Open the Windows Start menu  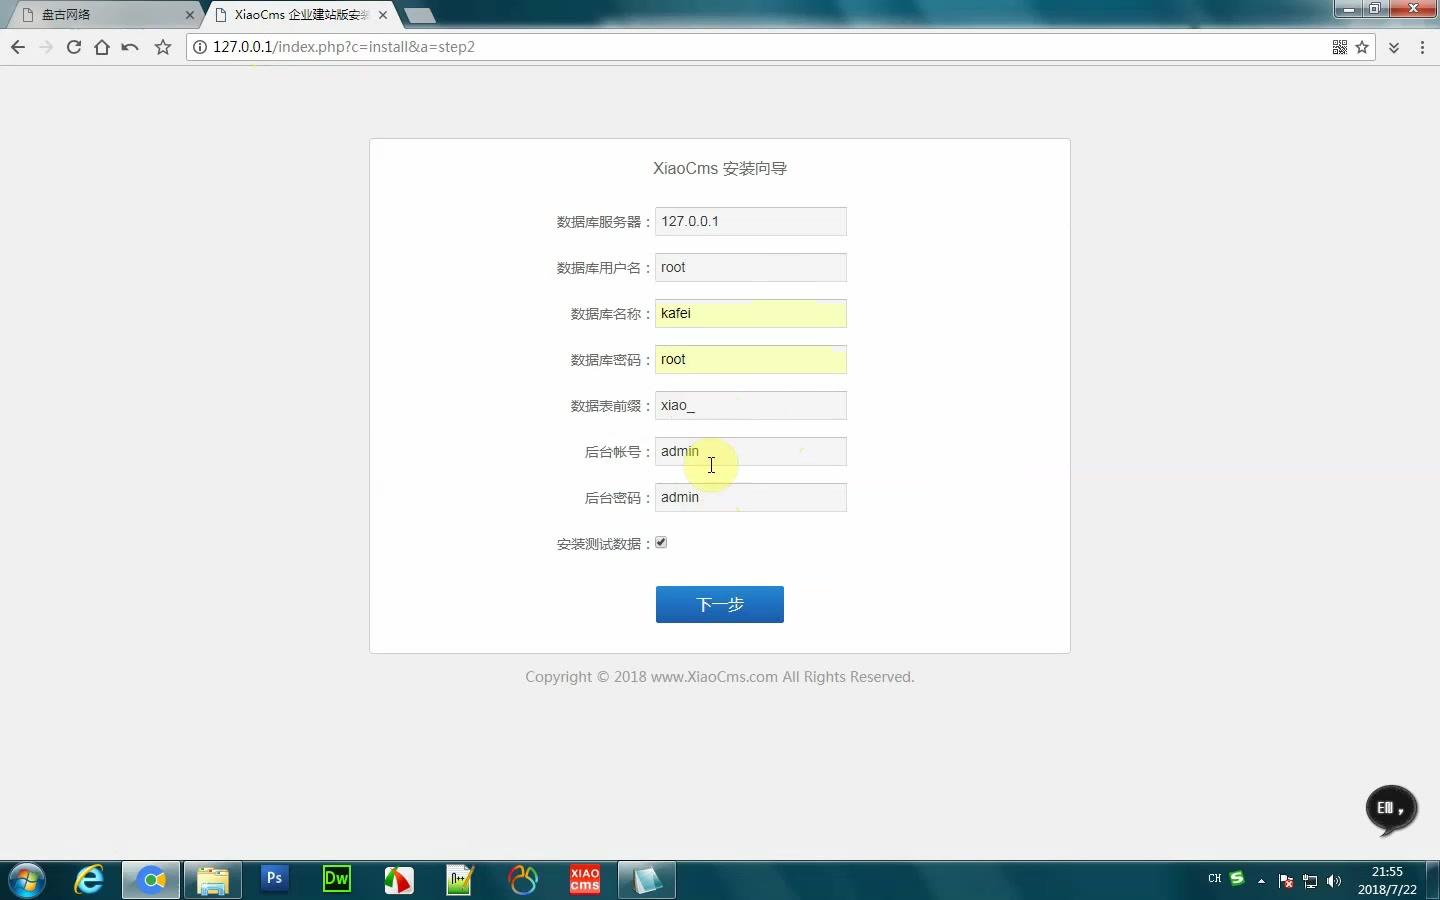pyautogui.click(x=27, y=880)
